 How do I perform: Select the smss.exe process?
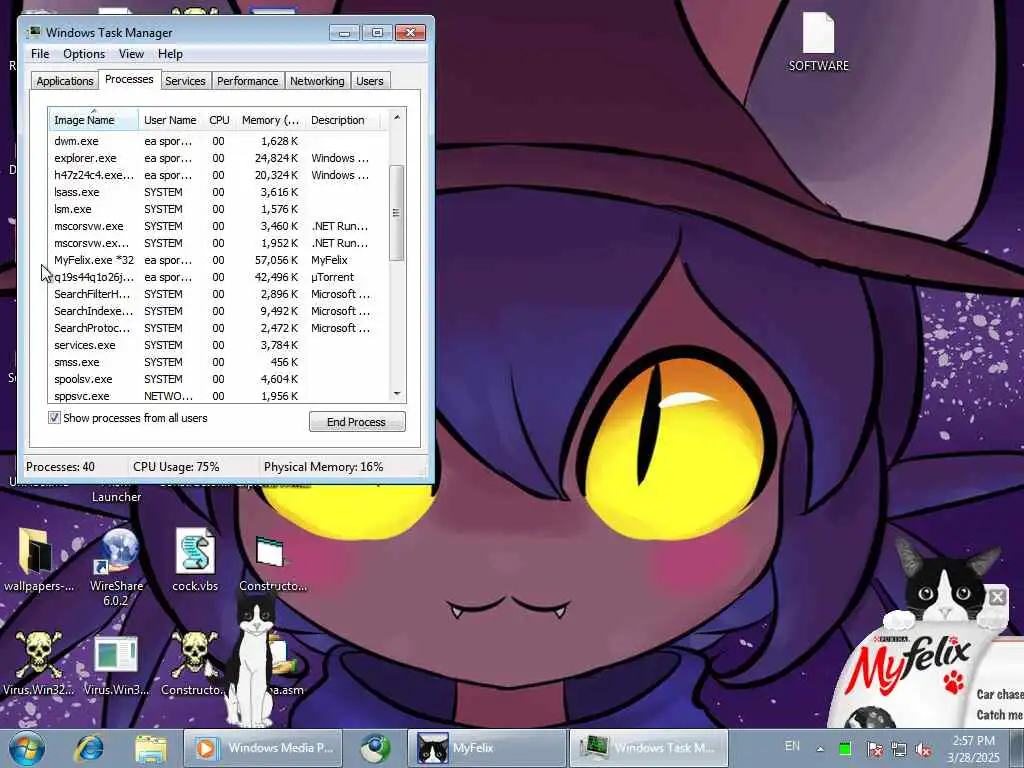pos(218,362)
